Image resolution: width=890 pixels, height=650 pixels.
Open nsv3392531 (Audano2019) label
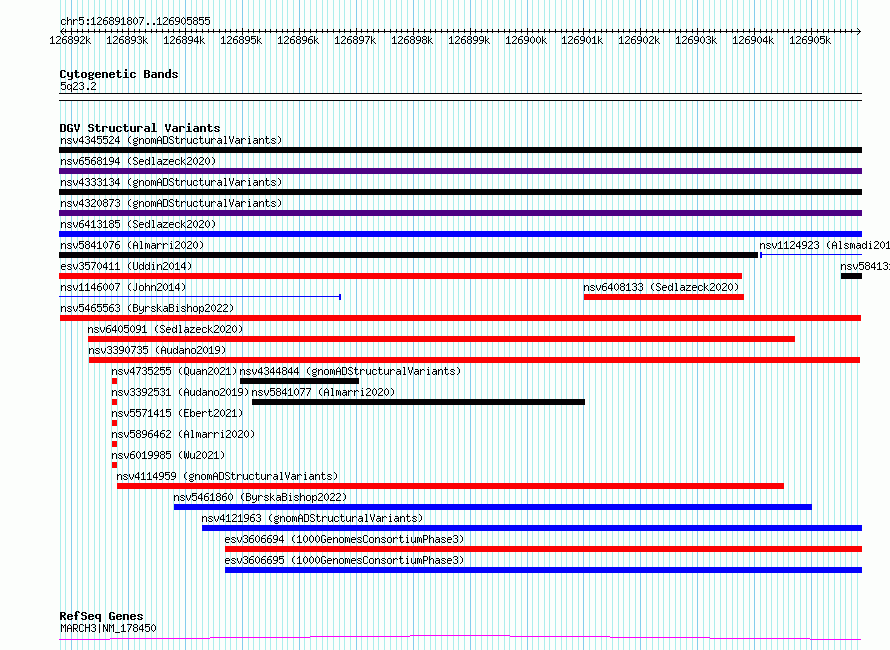click(x=180, y=392)
